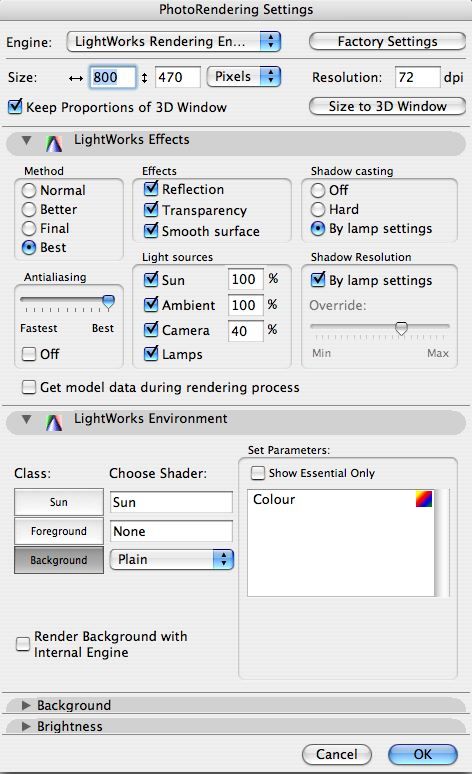Set Shadow casting to Off
The width and height of the screenshot is (472, 774).
318,190
